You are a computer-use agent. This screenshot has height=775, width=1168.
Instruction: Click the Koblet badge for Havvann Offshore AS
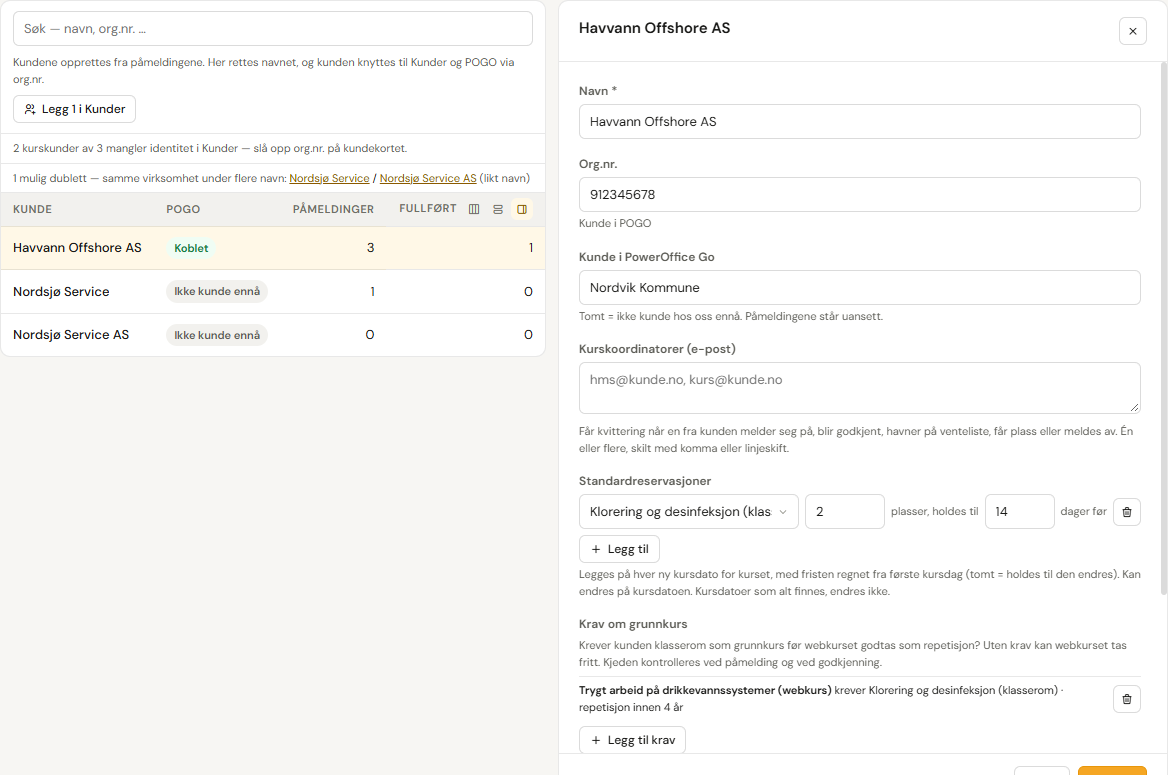[191, 248]
